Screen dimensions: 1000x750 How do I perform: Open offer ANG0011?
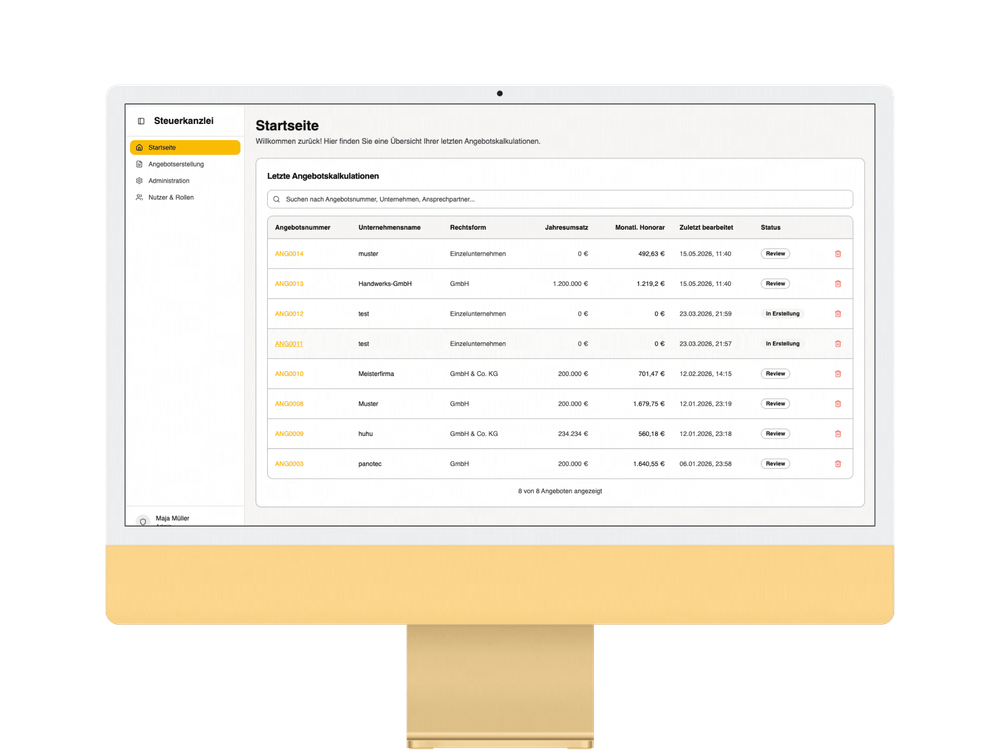coord(289,344)
